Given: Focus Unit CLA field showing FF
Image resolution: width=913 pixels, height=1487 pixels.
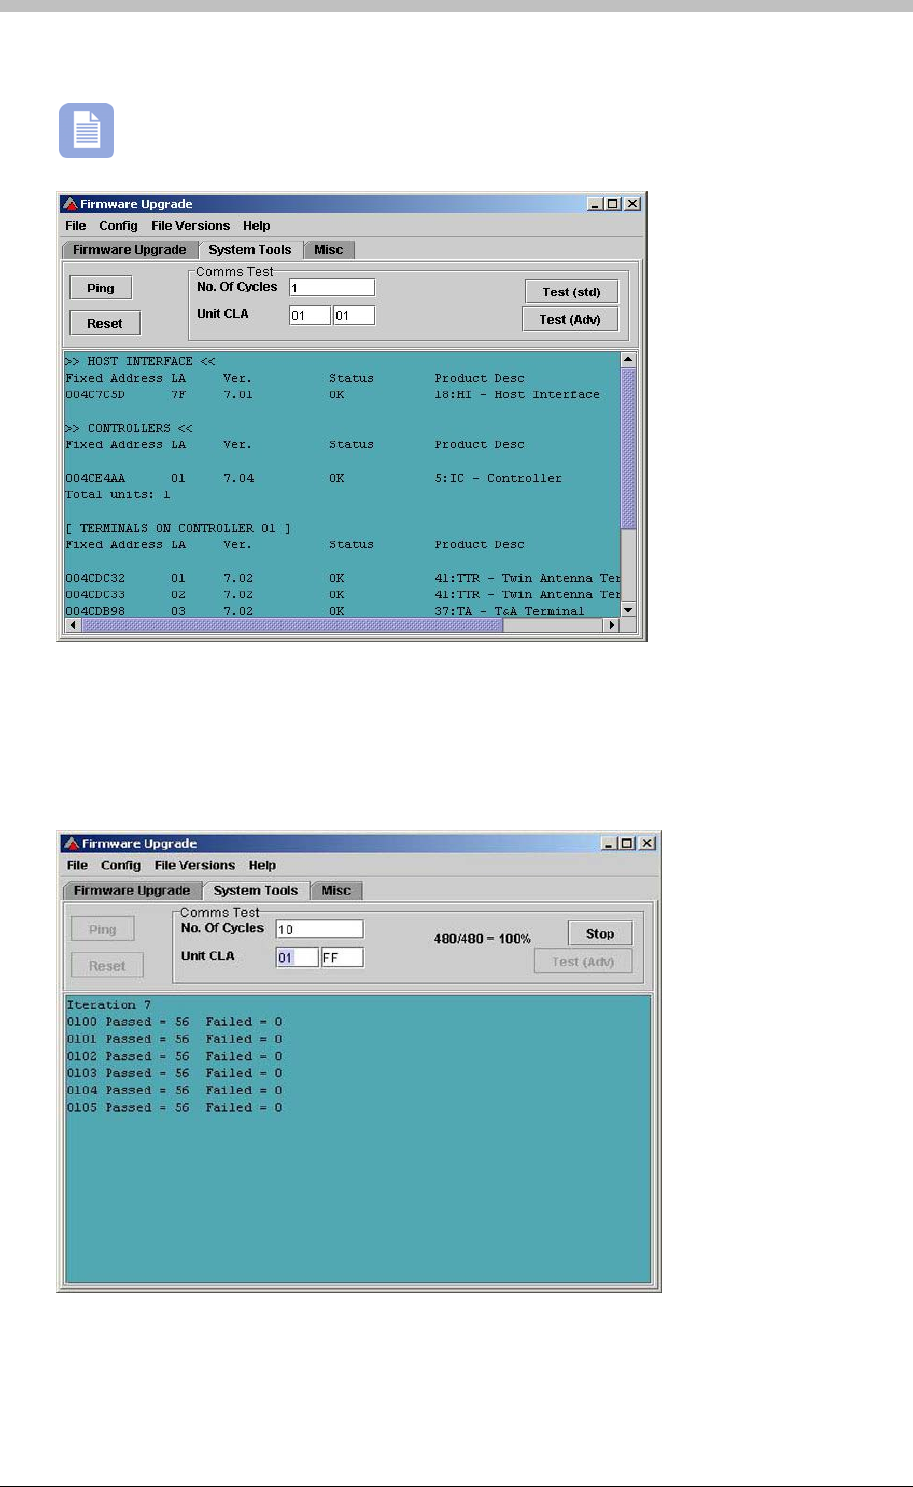Looking at the screenshot, I should pos(342,958).
